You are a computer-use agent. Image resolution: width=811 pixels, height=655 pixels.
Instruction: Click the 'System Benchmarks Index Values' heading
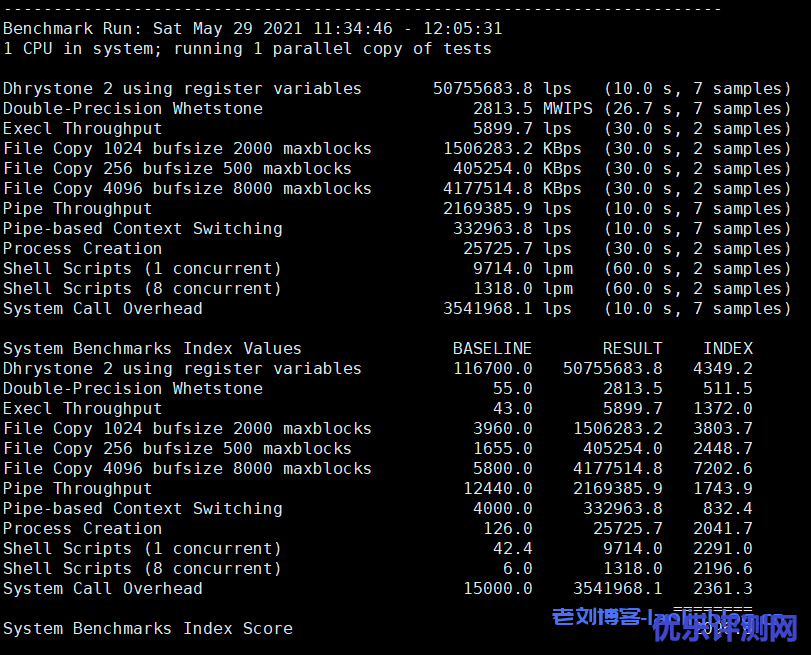coord(152,349)
